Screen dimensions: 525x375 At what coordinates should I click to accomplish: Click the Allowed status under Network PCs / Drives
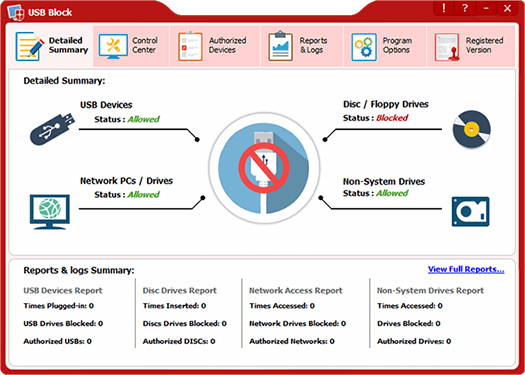143,195
